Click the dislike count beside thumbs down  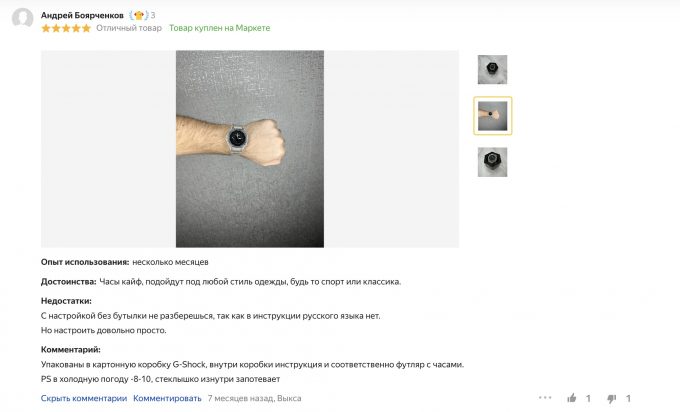click(x=628, y=398)
